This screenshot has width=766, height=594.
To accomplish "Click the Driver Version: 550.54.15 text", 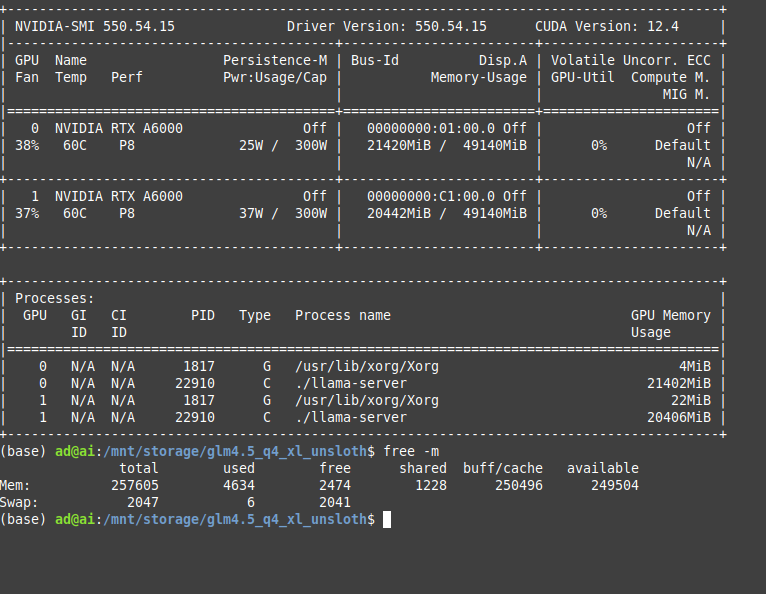I will [x=386, y=26].
